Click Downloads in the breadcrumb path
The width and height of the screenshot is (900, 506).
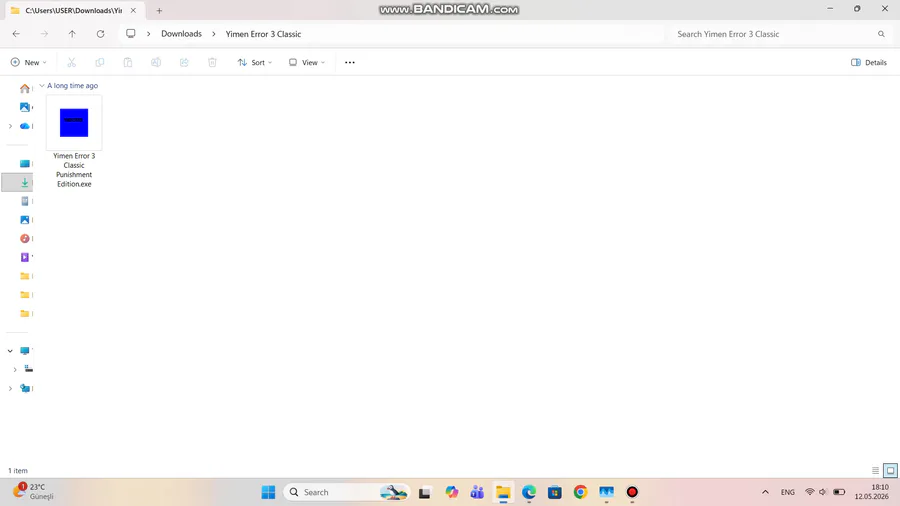click(x=181, y=34)
